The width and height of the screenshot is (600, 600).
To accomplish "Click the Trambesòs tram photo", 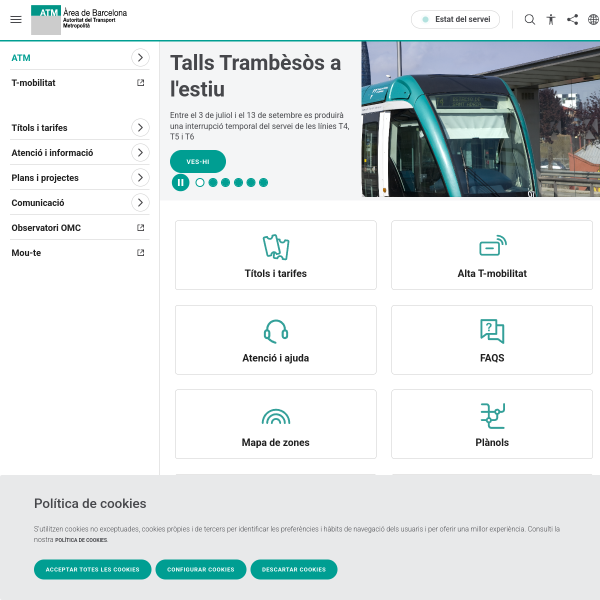I will pos(481,119).
